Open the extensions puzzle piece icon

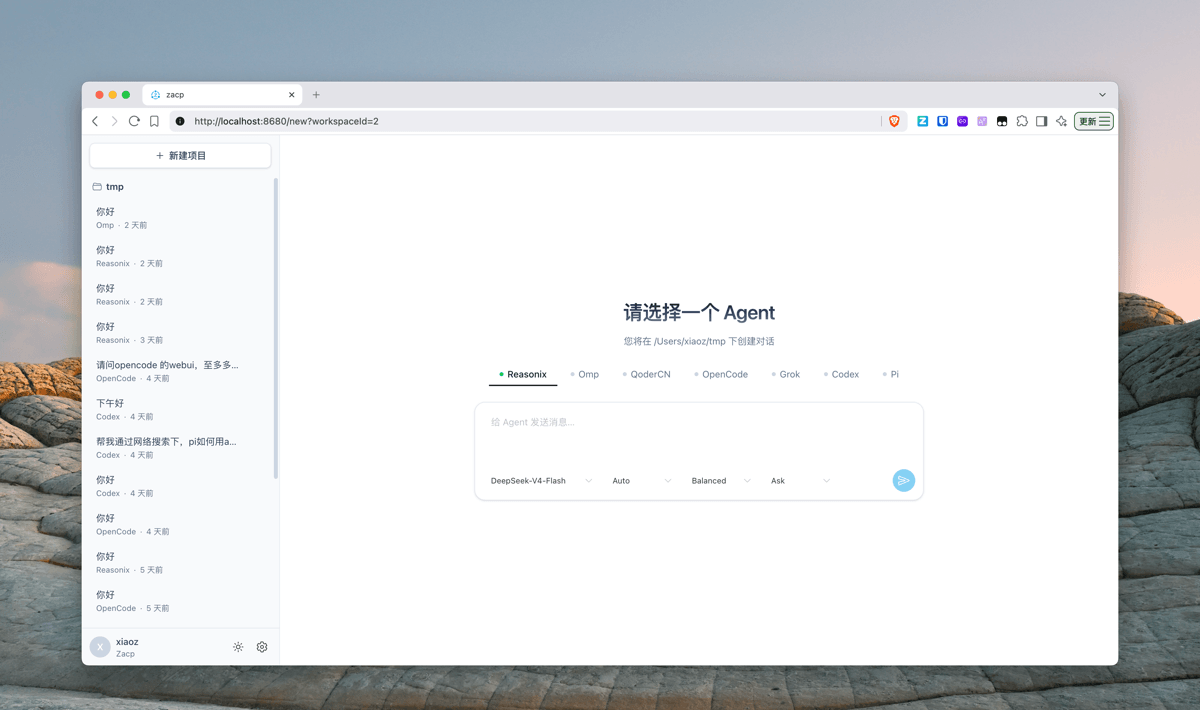pyautogui.click(x=1022, y=121)
